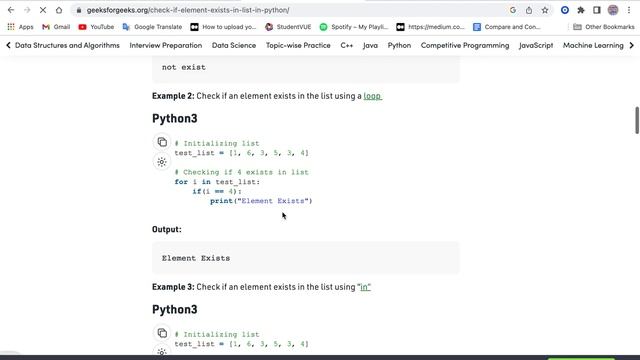This screenshot has height=360, width=640.
Task: Open the Chrome profile avatar
Action: point(613,10)
